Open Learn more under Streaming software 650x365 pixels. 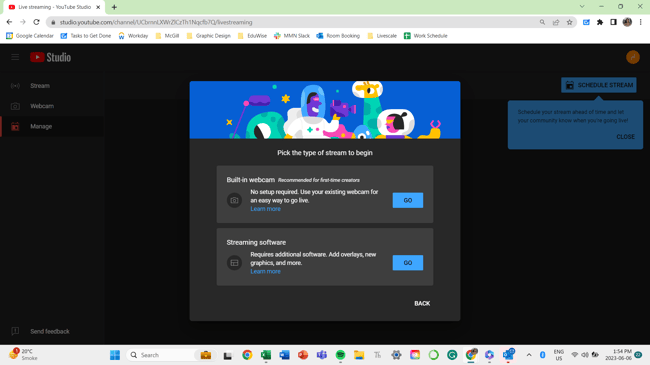(265, 271)
